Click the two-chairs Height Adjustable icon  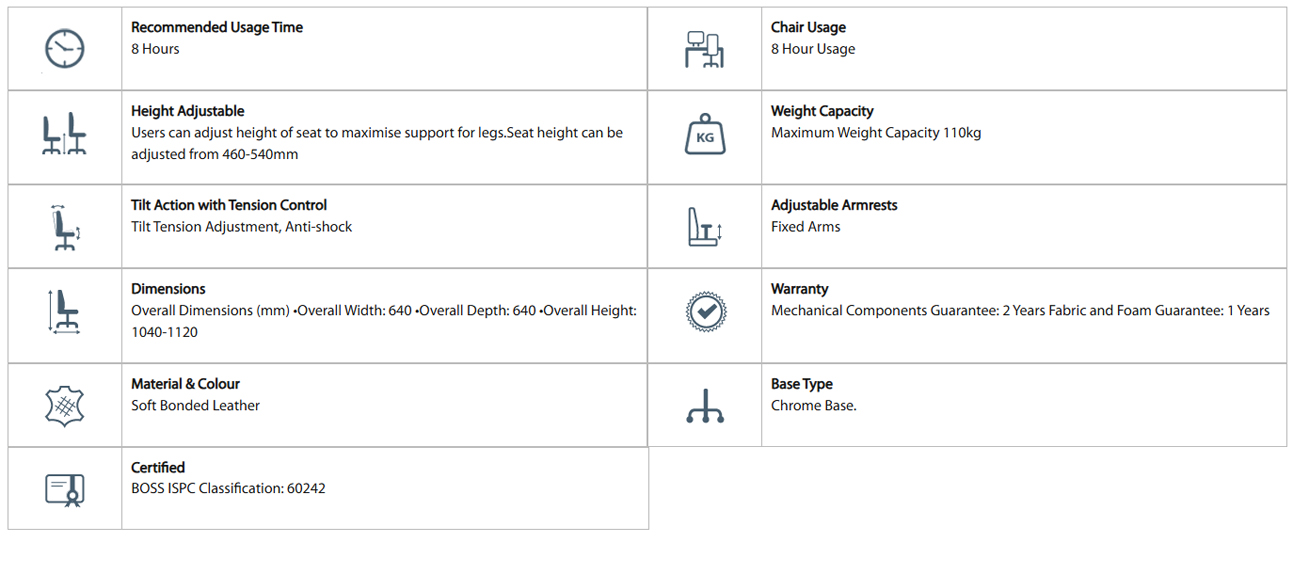65,136
